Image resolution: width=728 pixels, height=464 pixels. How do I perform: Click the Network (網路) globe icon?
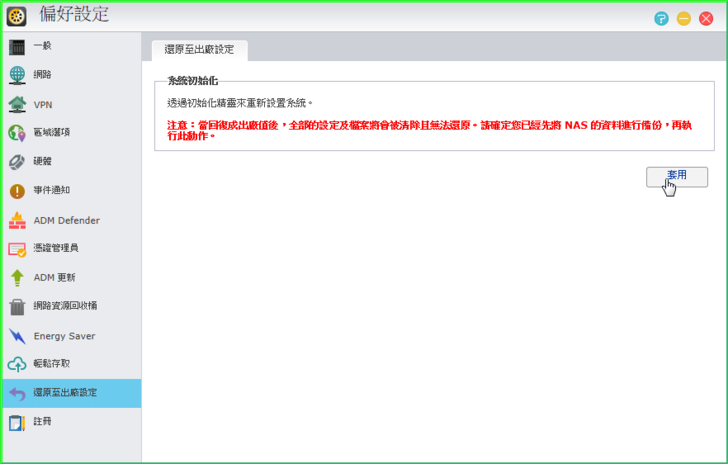coord(17,75)
